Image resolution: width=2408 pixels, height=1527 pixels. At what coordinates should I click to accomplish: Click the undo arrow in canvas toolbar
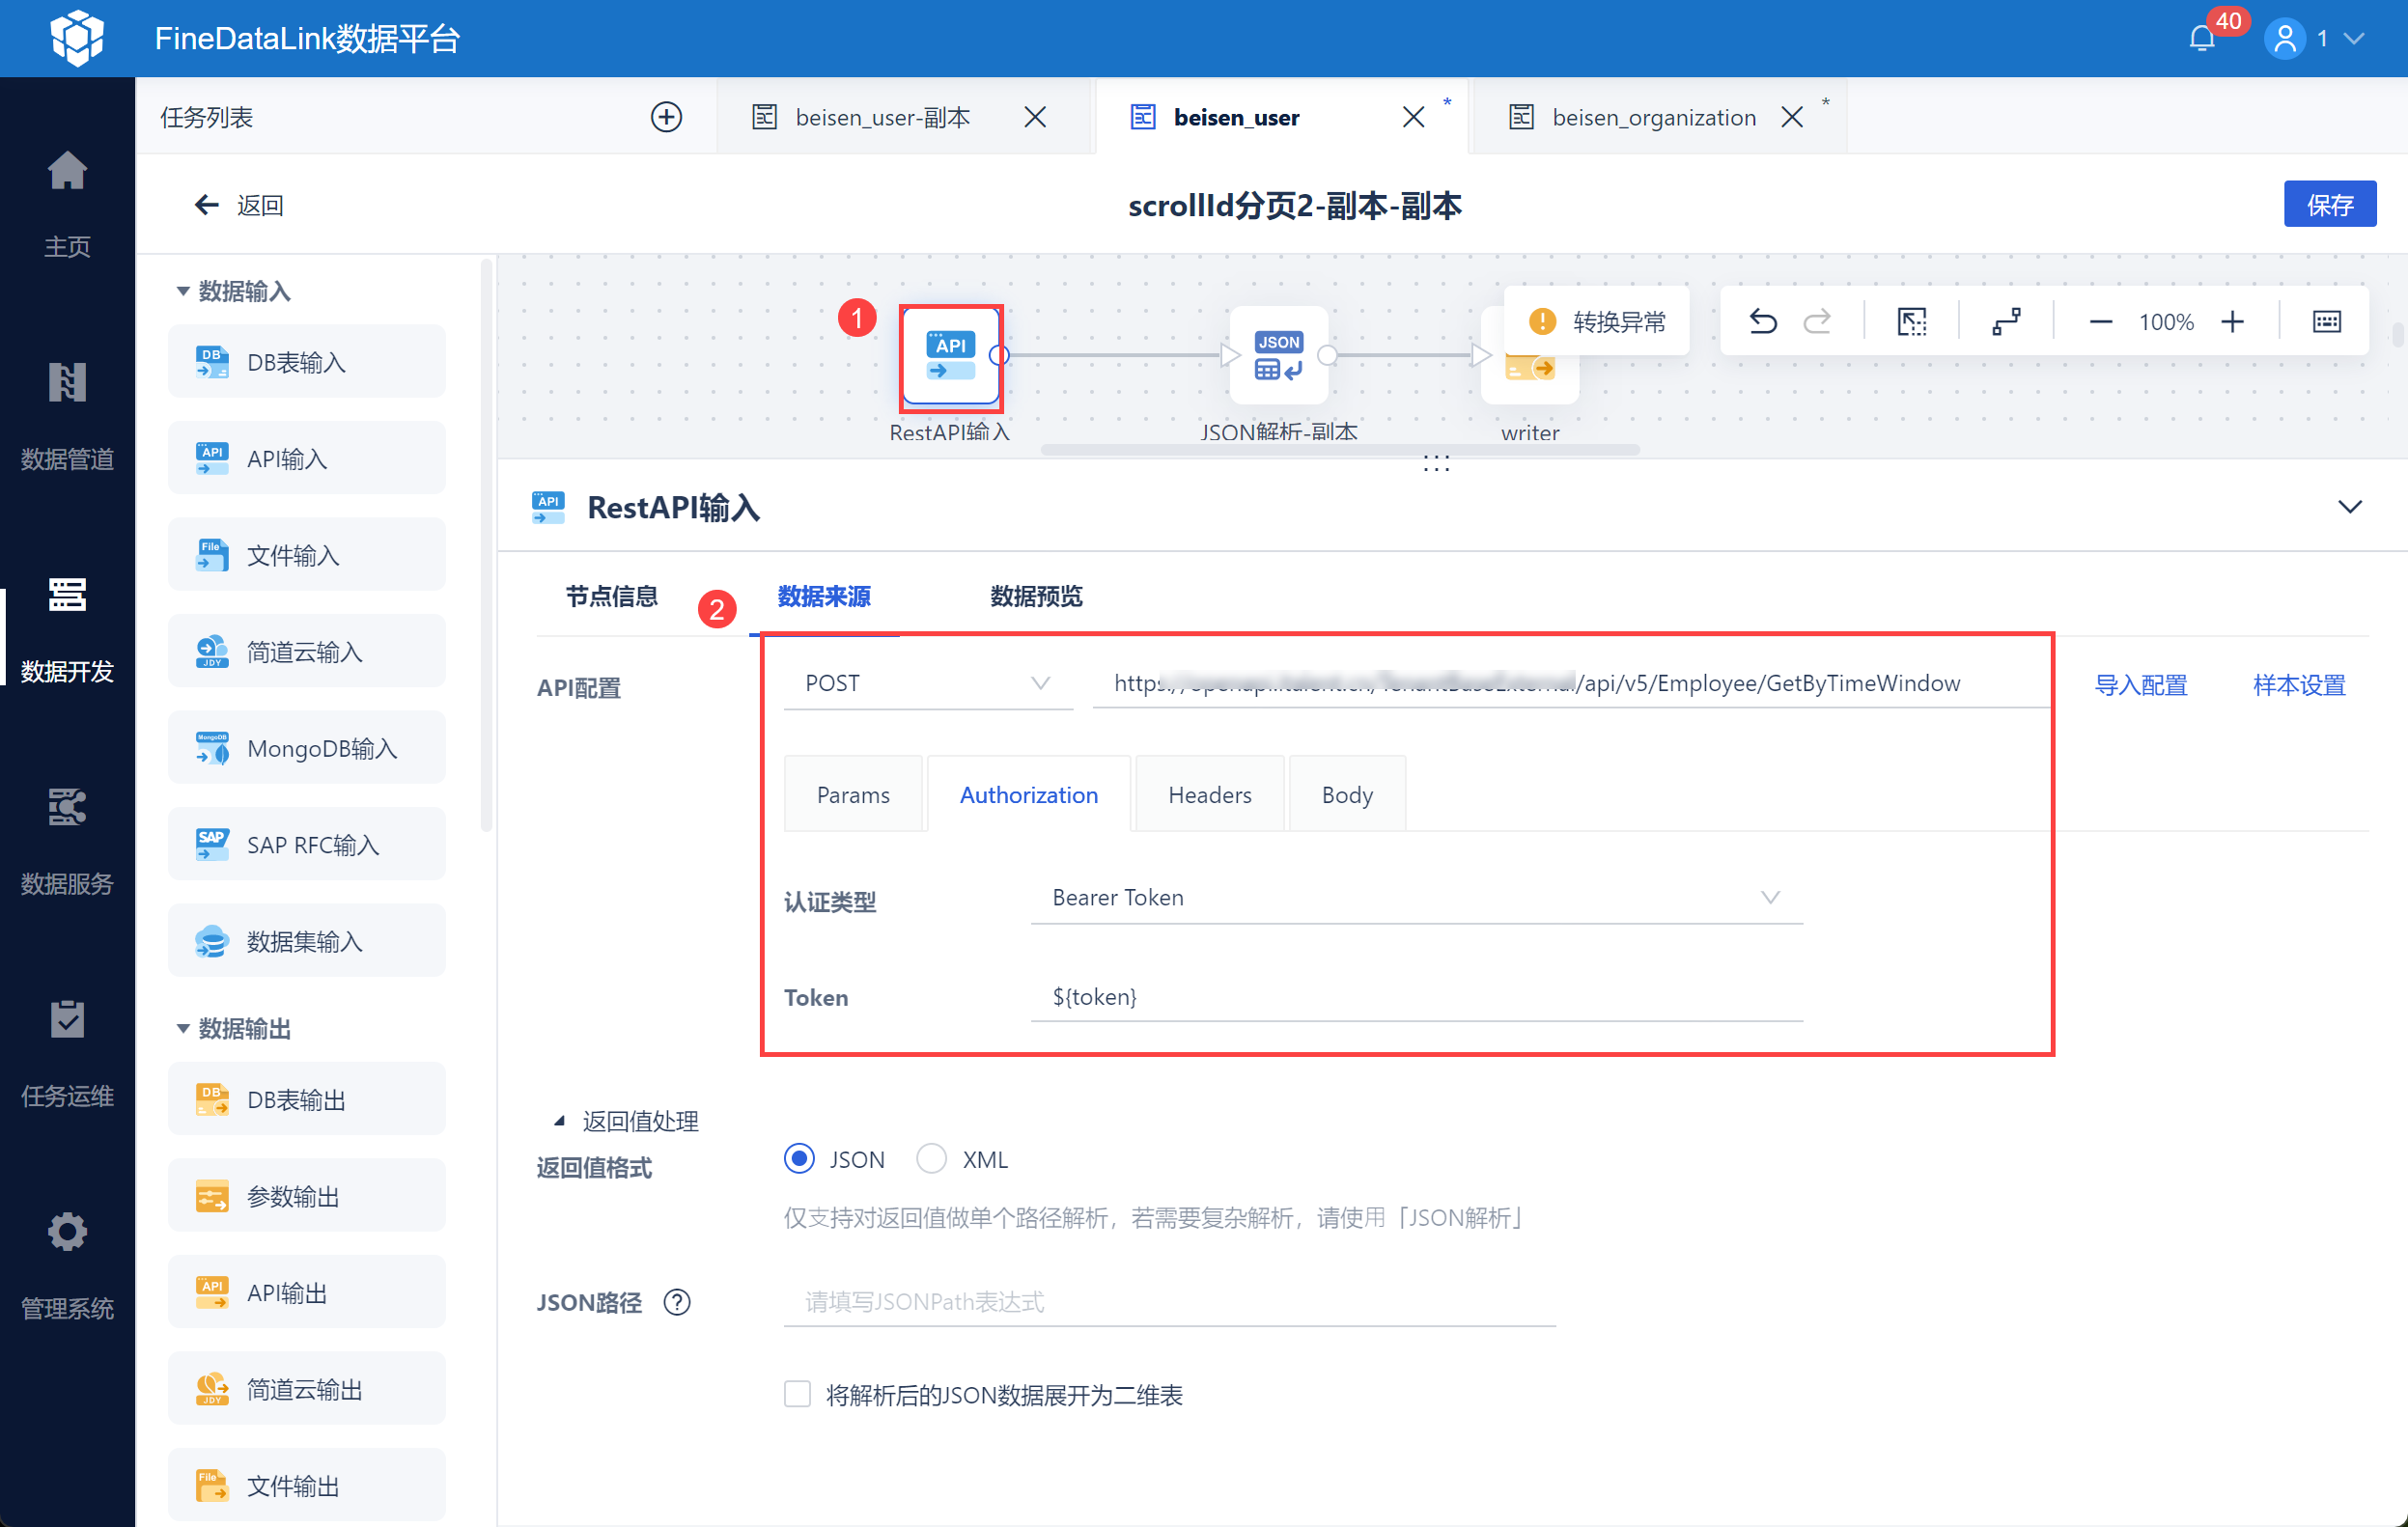click(x=1762, y=322)
